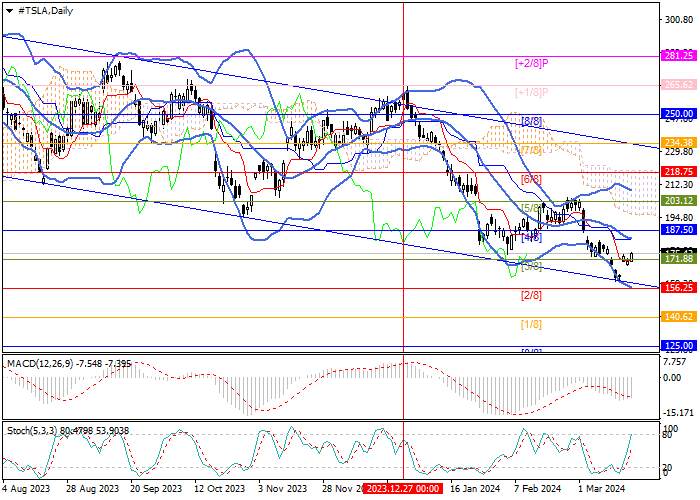This screenshot has height=500, width=700.
Task: Select the [+1/8]P Murrey level label
Action: coord(531,92)
